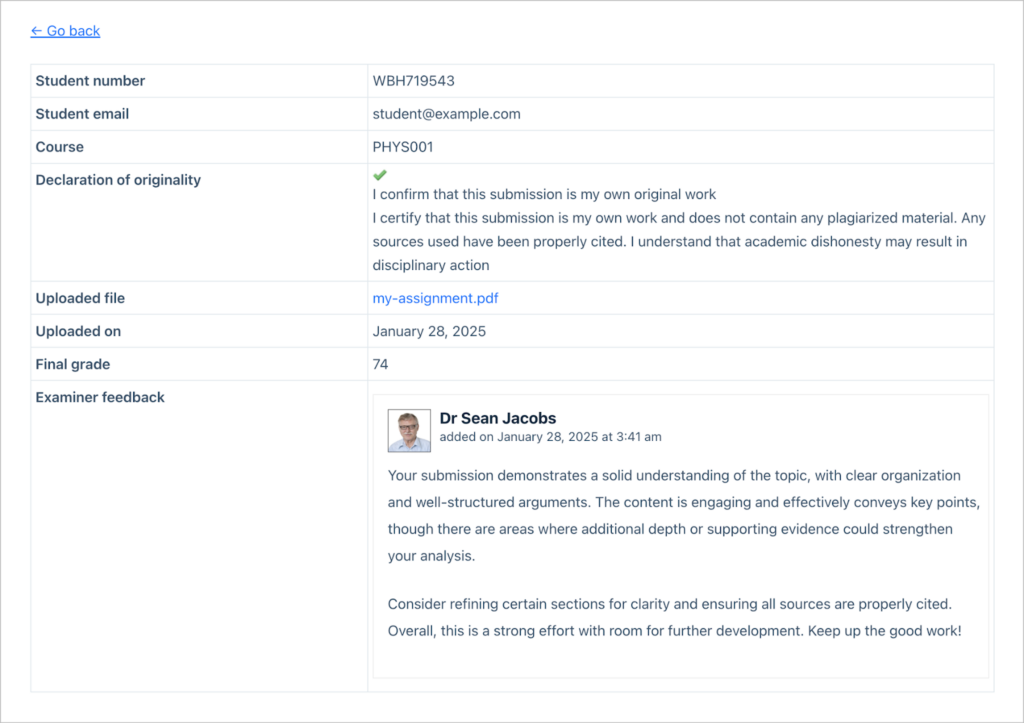The width and height of the screenshot is (1024, 723).
Task: Click the first feedback paragraph text
Action: (684, 516)
